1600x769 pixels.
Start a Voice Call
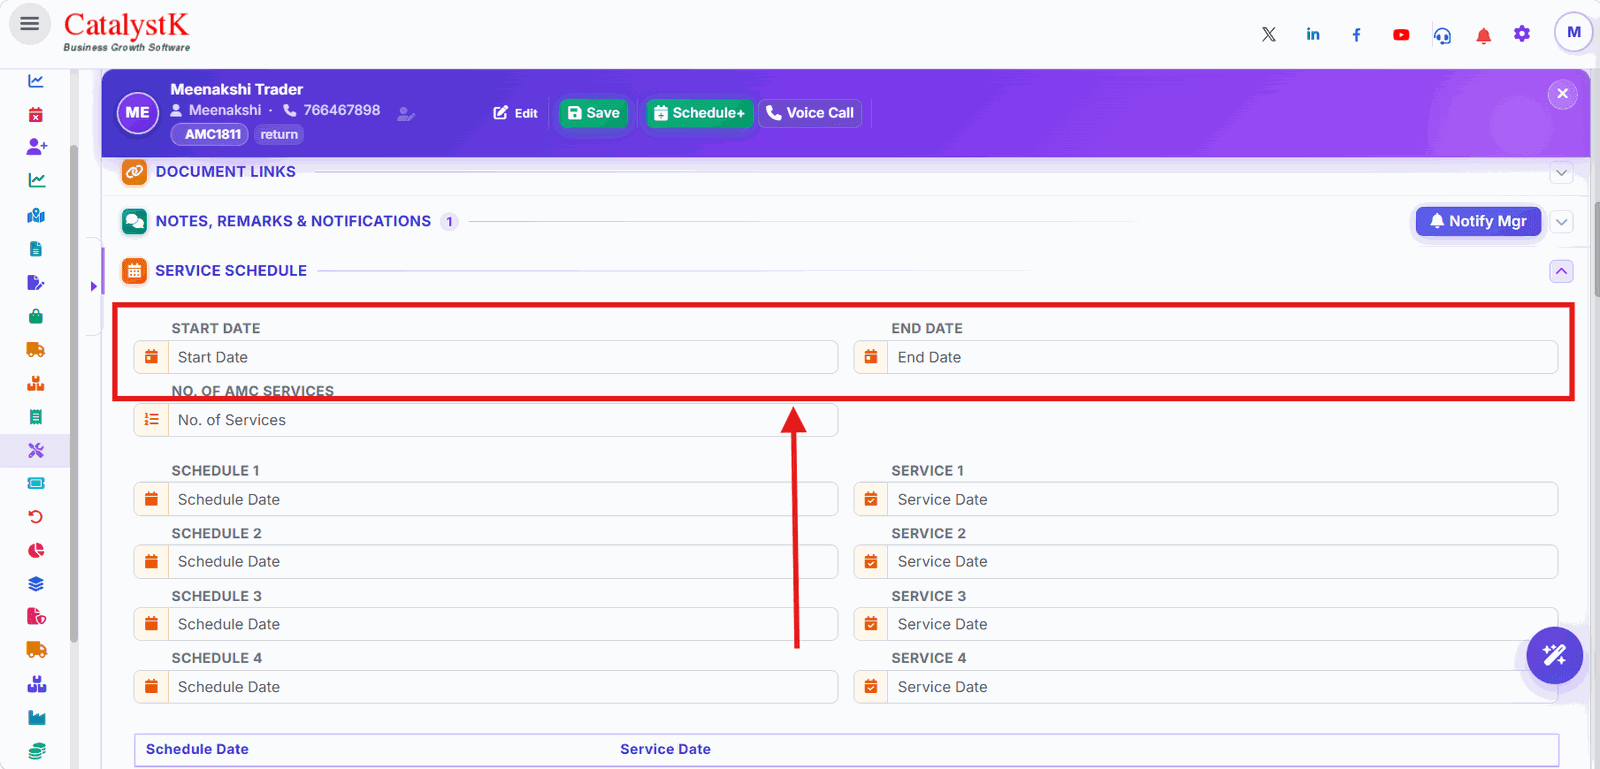(810, 113)
